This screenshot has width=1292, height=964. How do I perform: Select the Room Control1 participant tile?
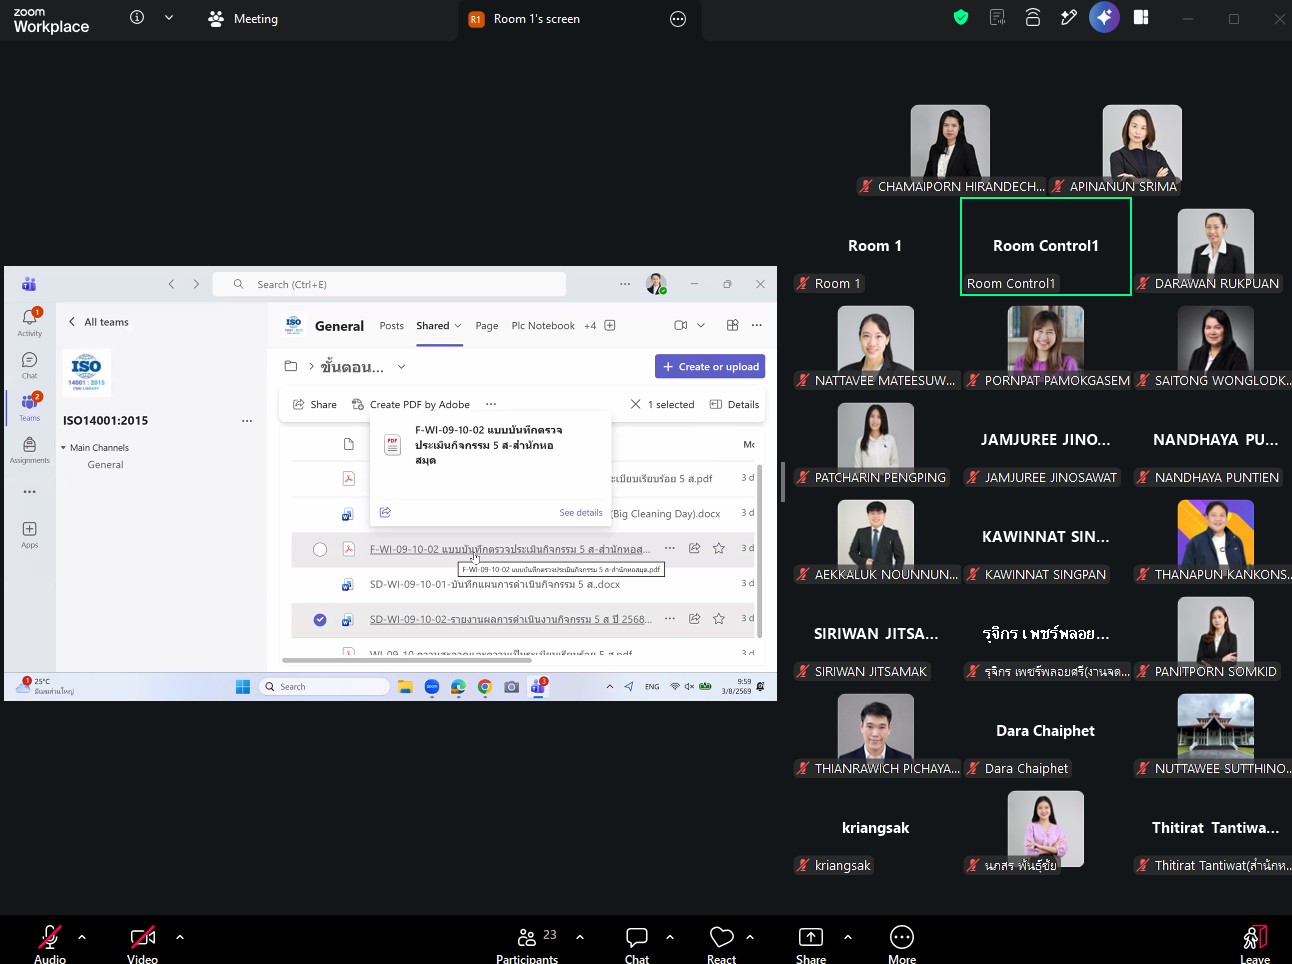1046,246
